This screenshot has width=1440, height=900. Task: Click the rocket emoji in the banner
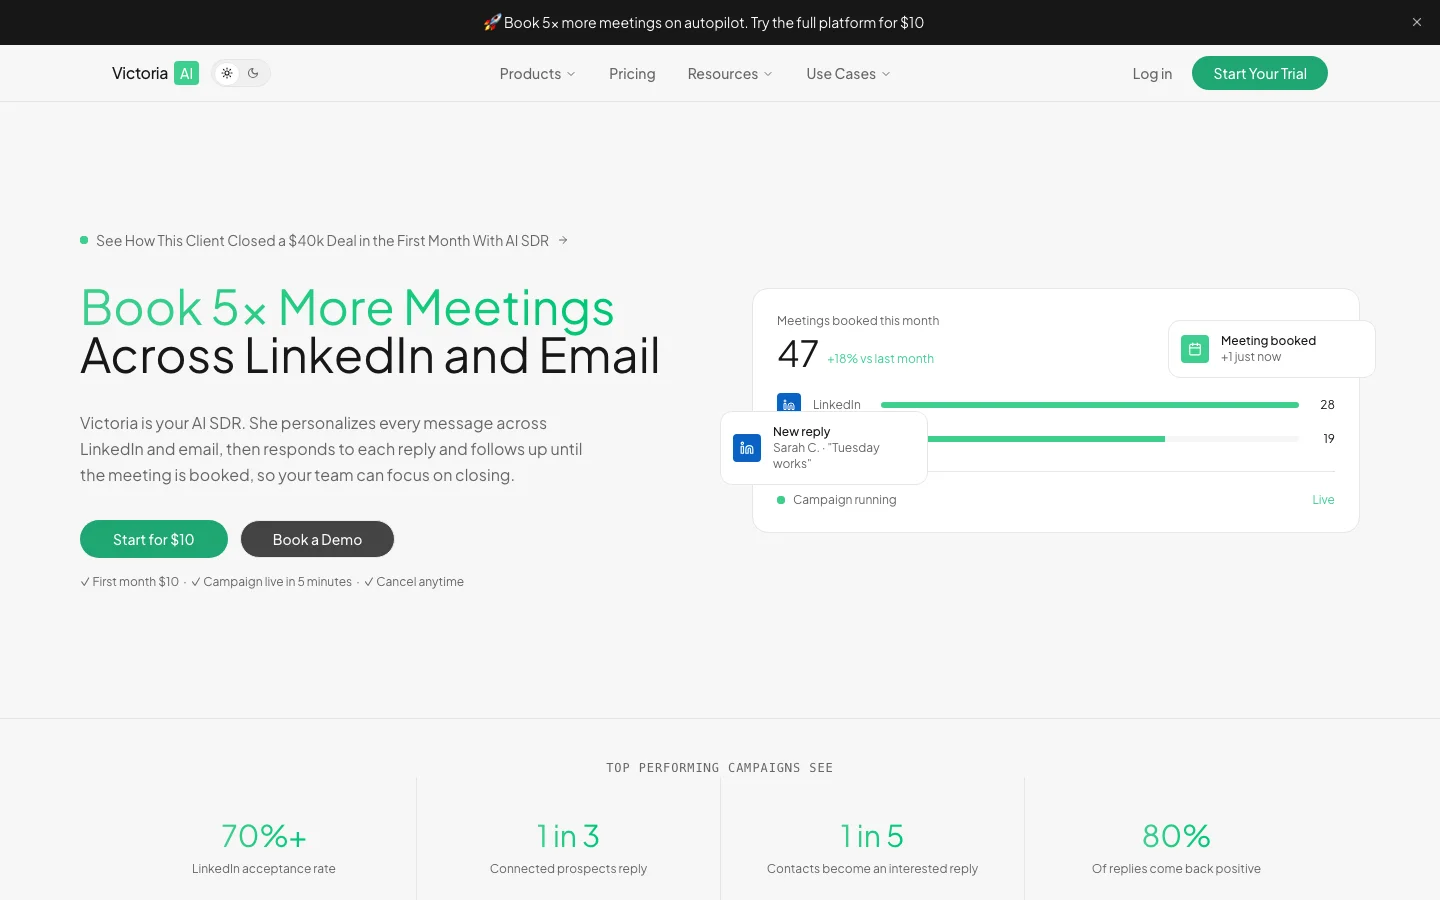492,22
